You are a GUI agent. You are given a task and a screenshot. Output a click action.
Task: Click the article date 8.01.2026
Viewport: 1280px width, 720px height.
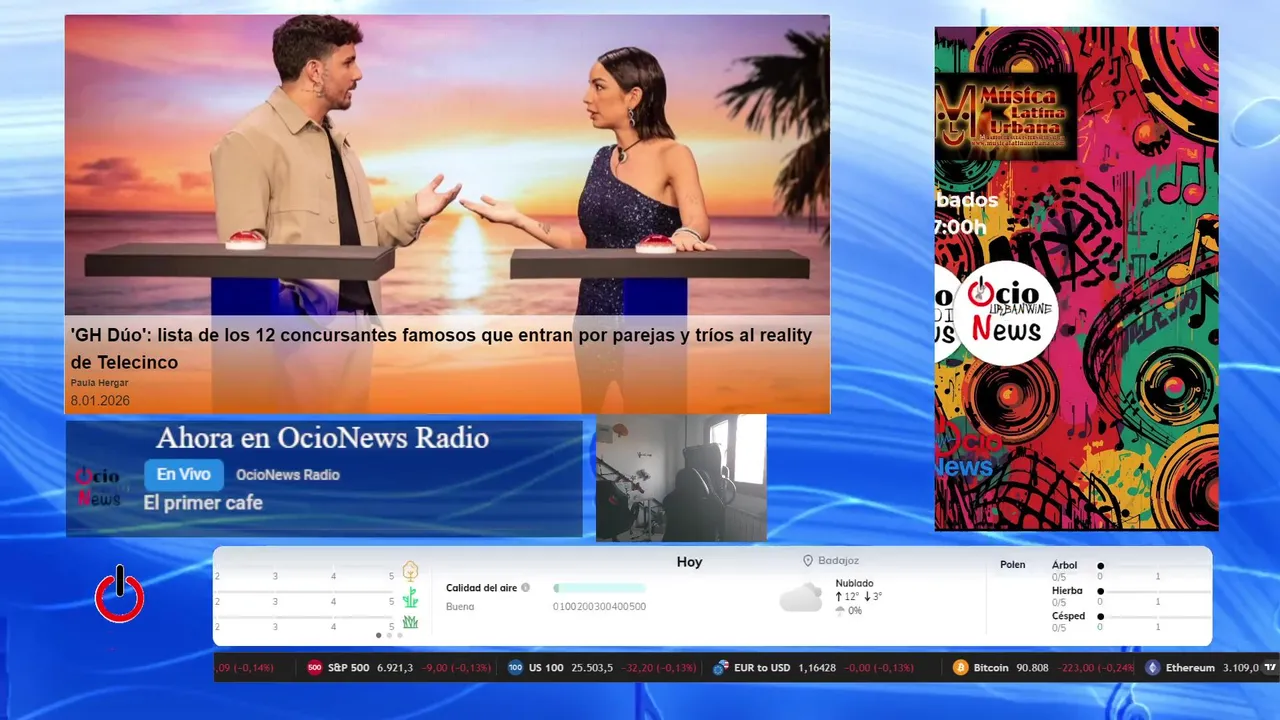click(100, 401)
